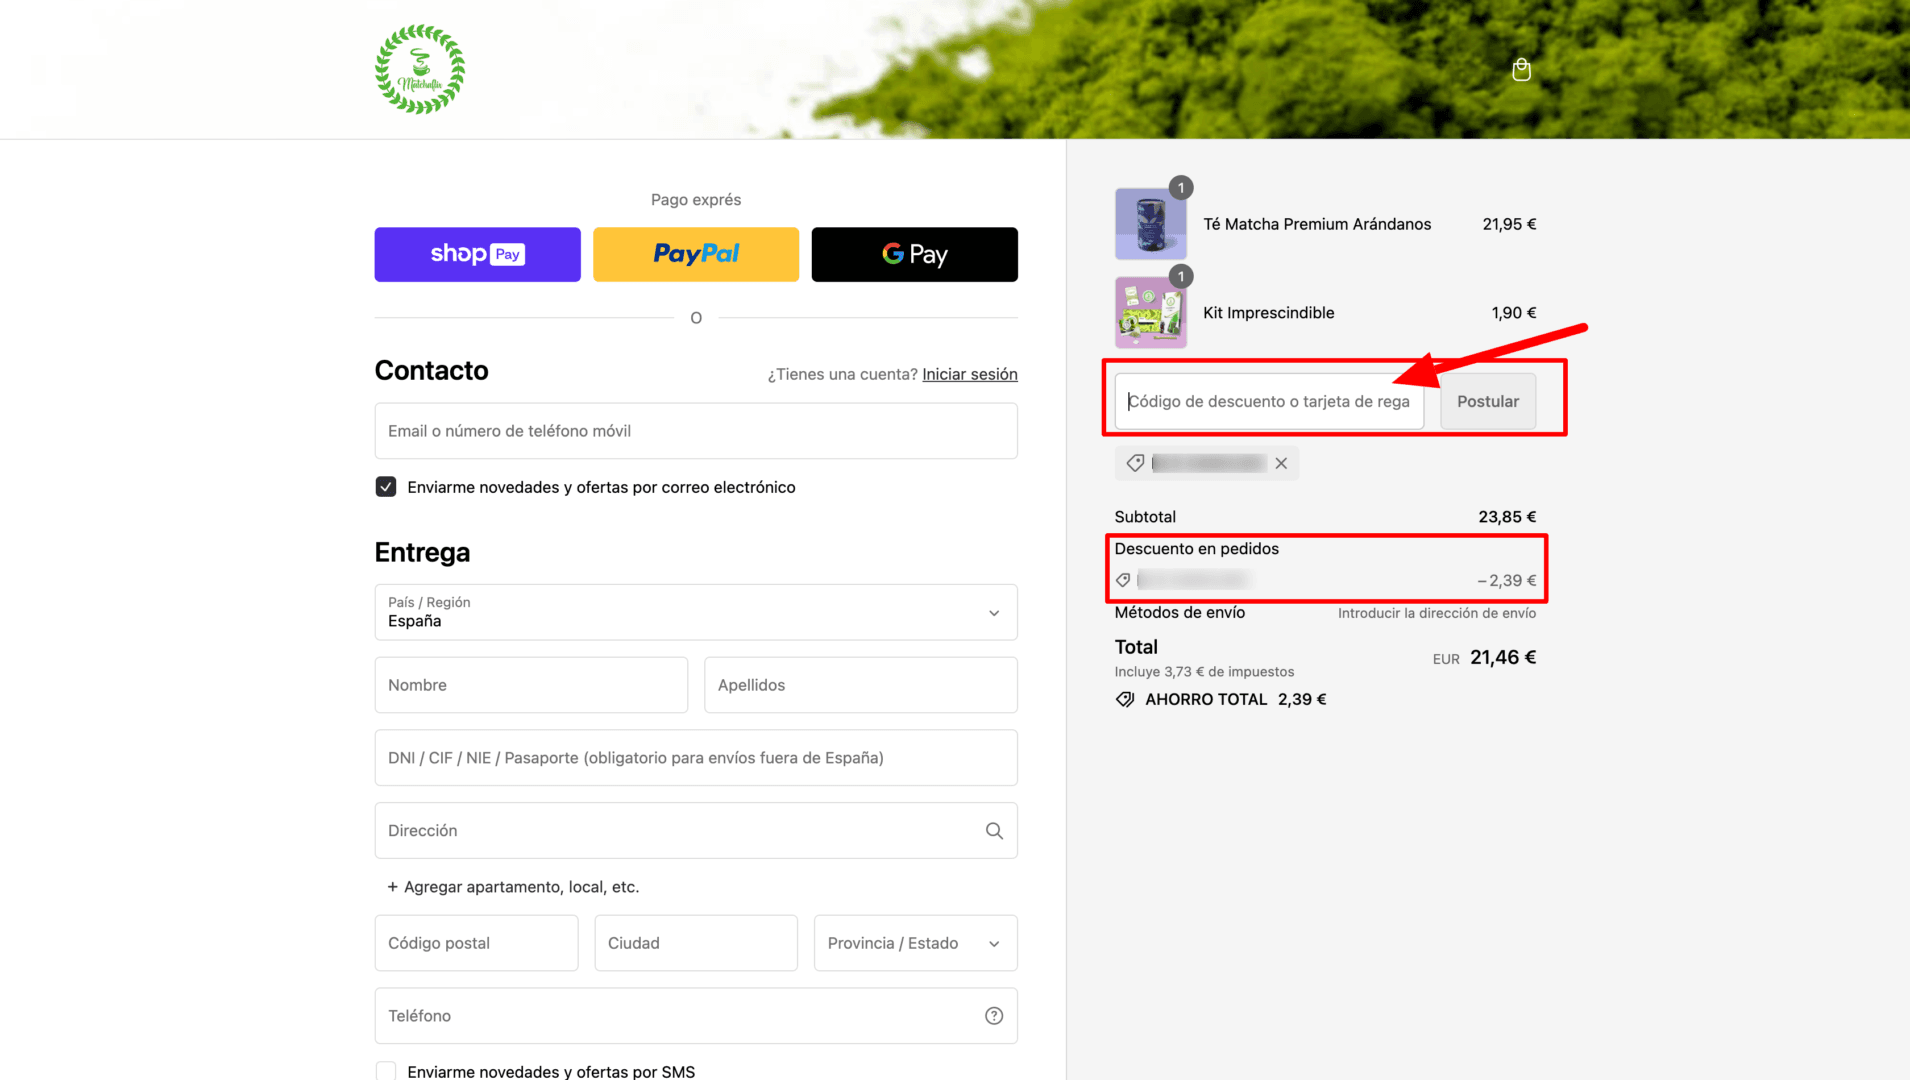Image resolution: width=1910 pixels, height=1080 pixels.
Task: Focus the Apellidos input field
Action: 861,685
